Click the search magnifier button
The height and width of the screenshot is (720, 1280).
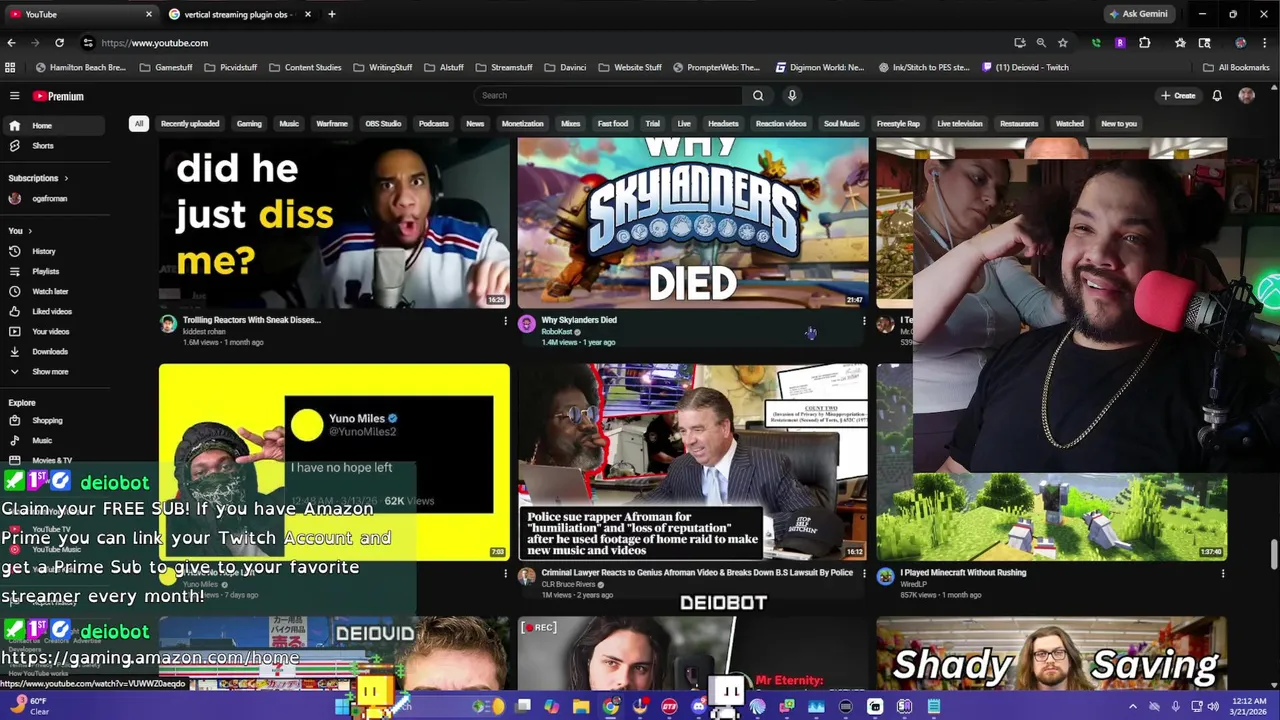757,96
